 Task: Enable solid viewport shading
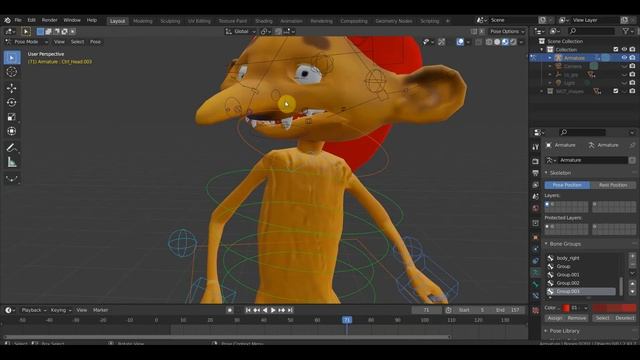[x=497, y=42]
